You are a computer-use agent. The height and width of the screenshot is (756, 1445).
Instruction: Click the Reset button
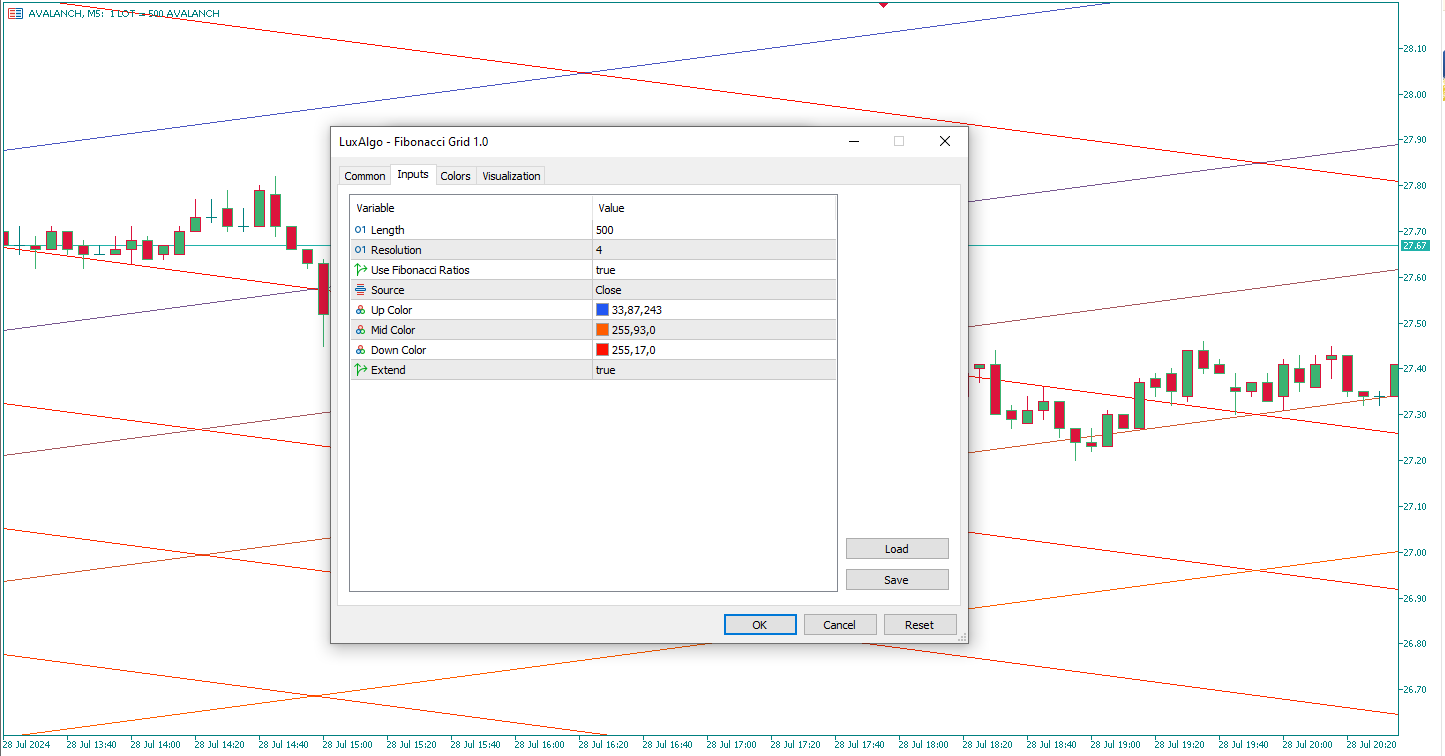coord(919,625)
